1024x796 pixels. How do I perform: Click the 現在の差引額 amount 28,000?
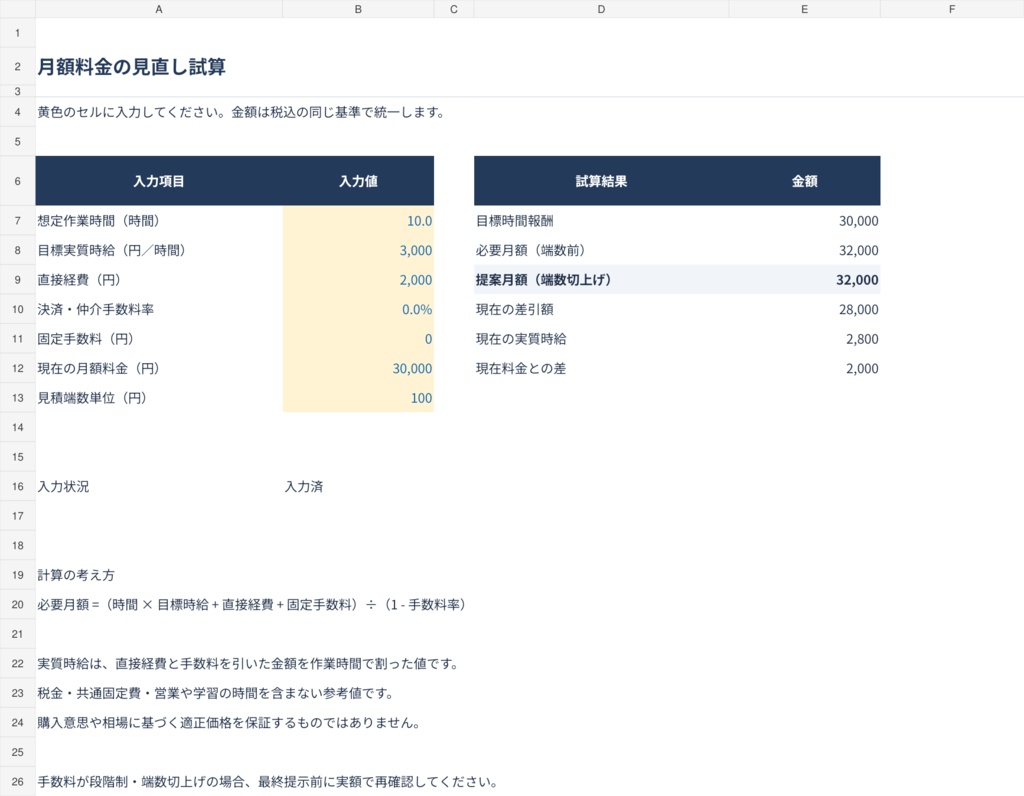point(858,310)
